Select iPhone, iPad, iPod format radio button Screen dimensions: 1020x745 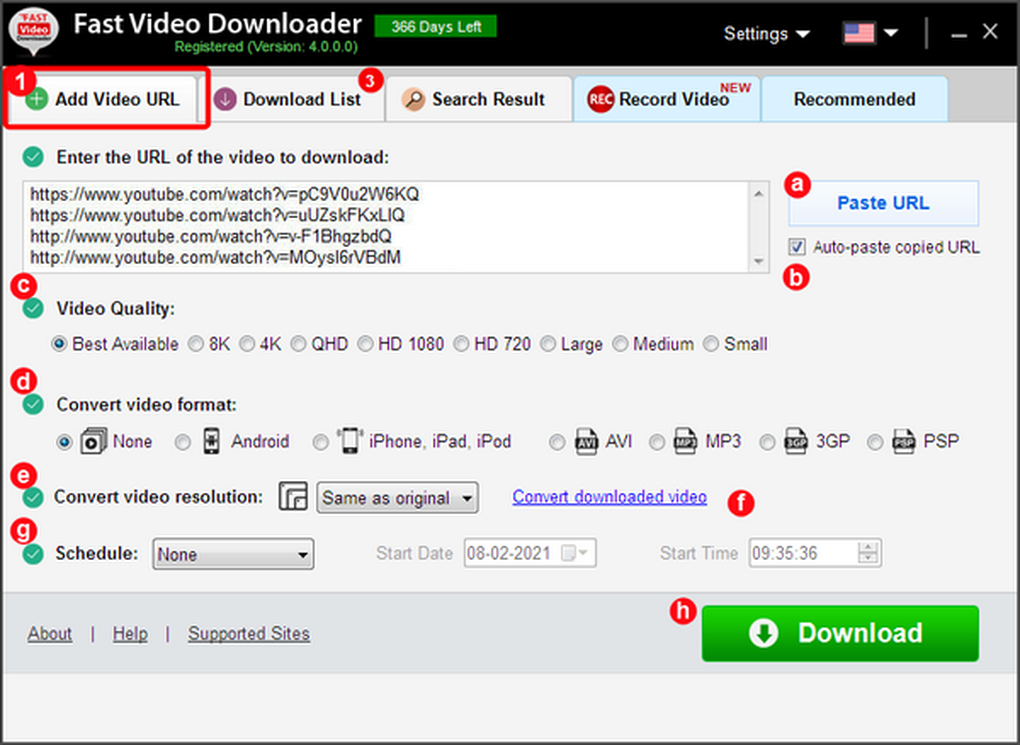click(320, 442)
